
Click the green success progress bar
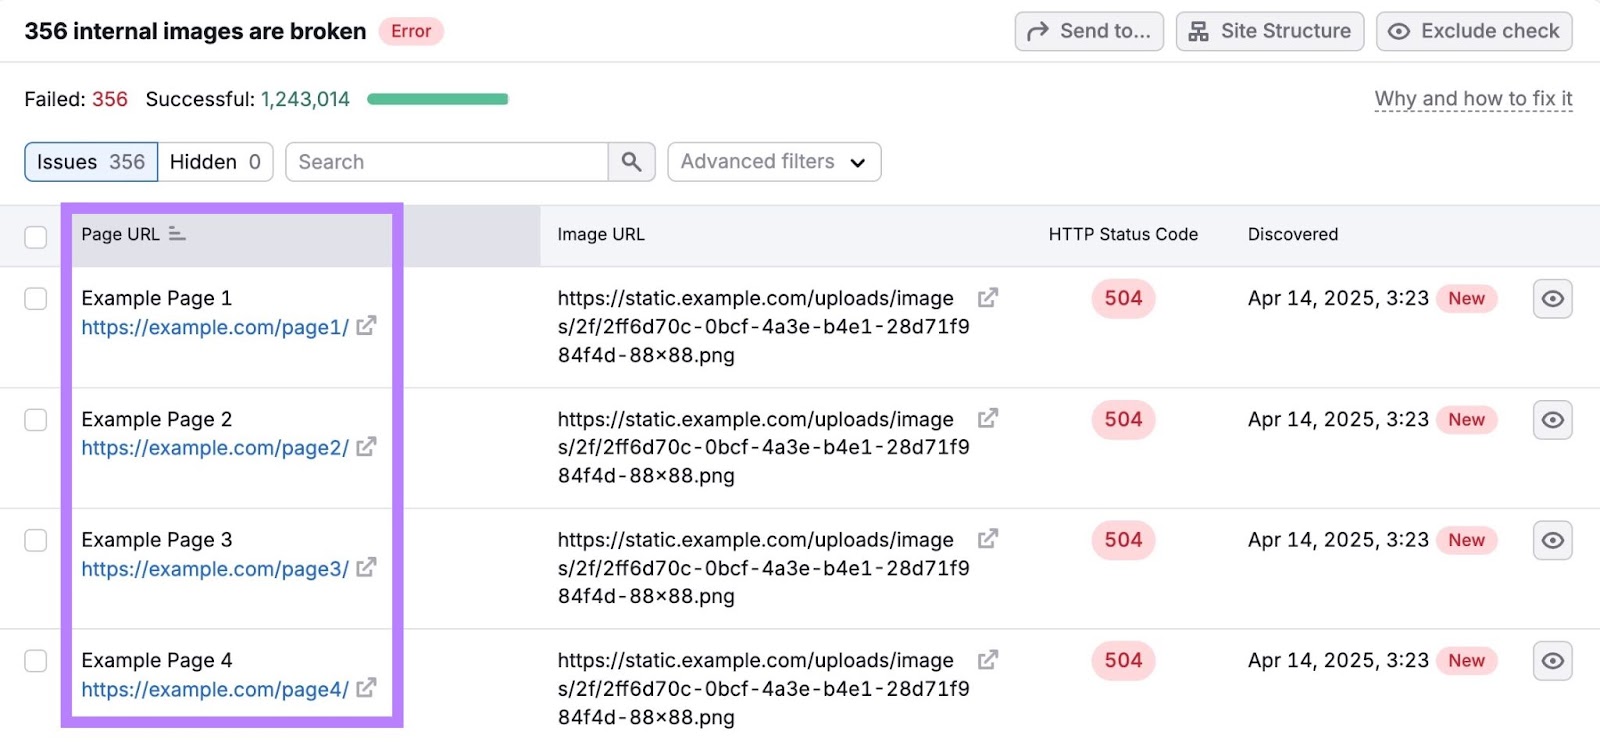(x=437, y=99)
